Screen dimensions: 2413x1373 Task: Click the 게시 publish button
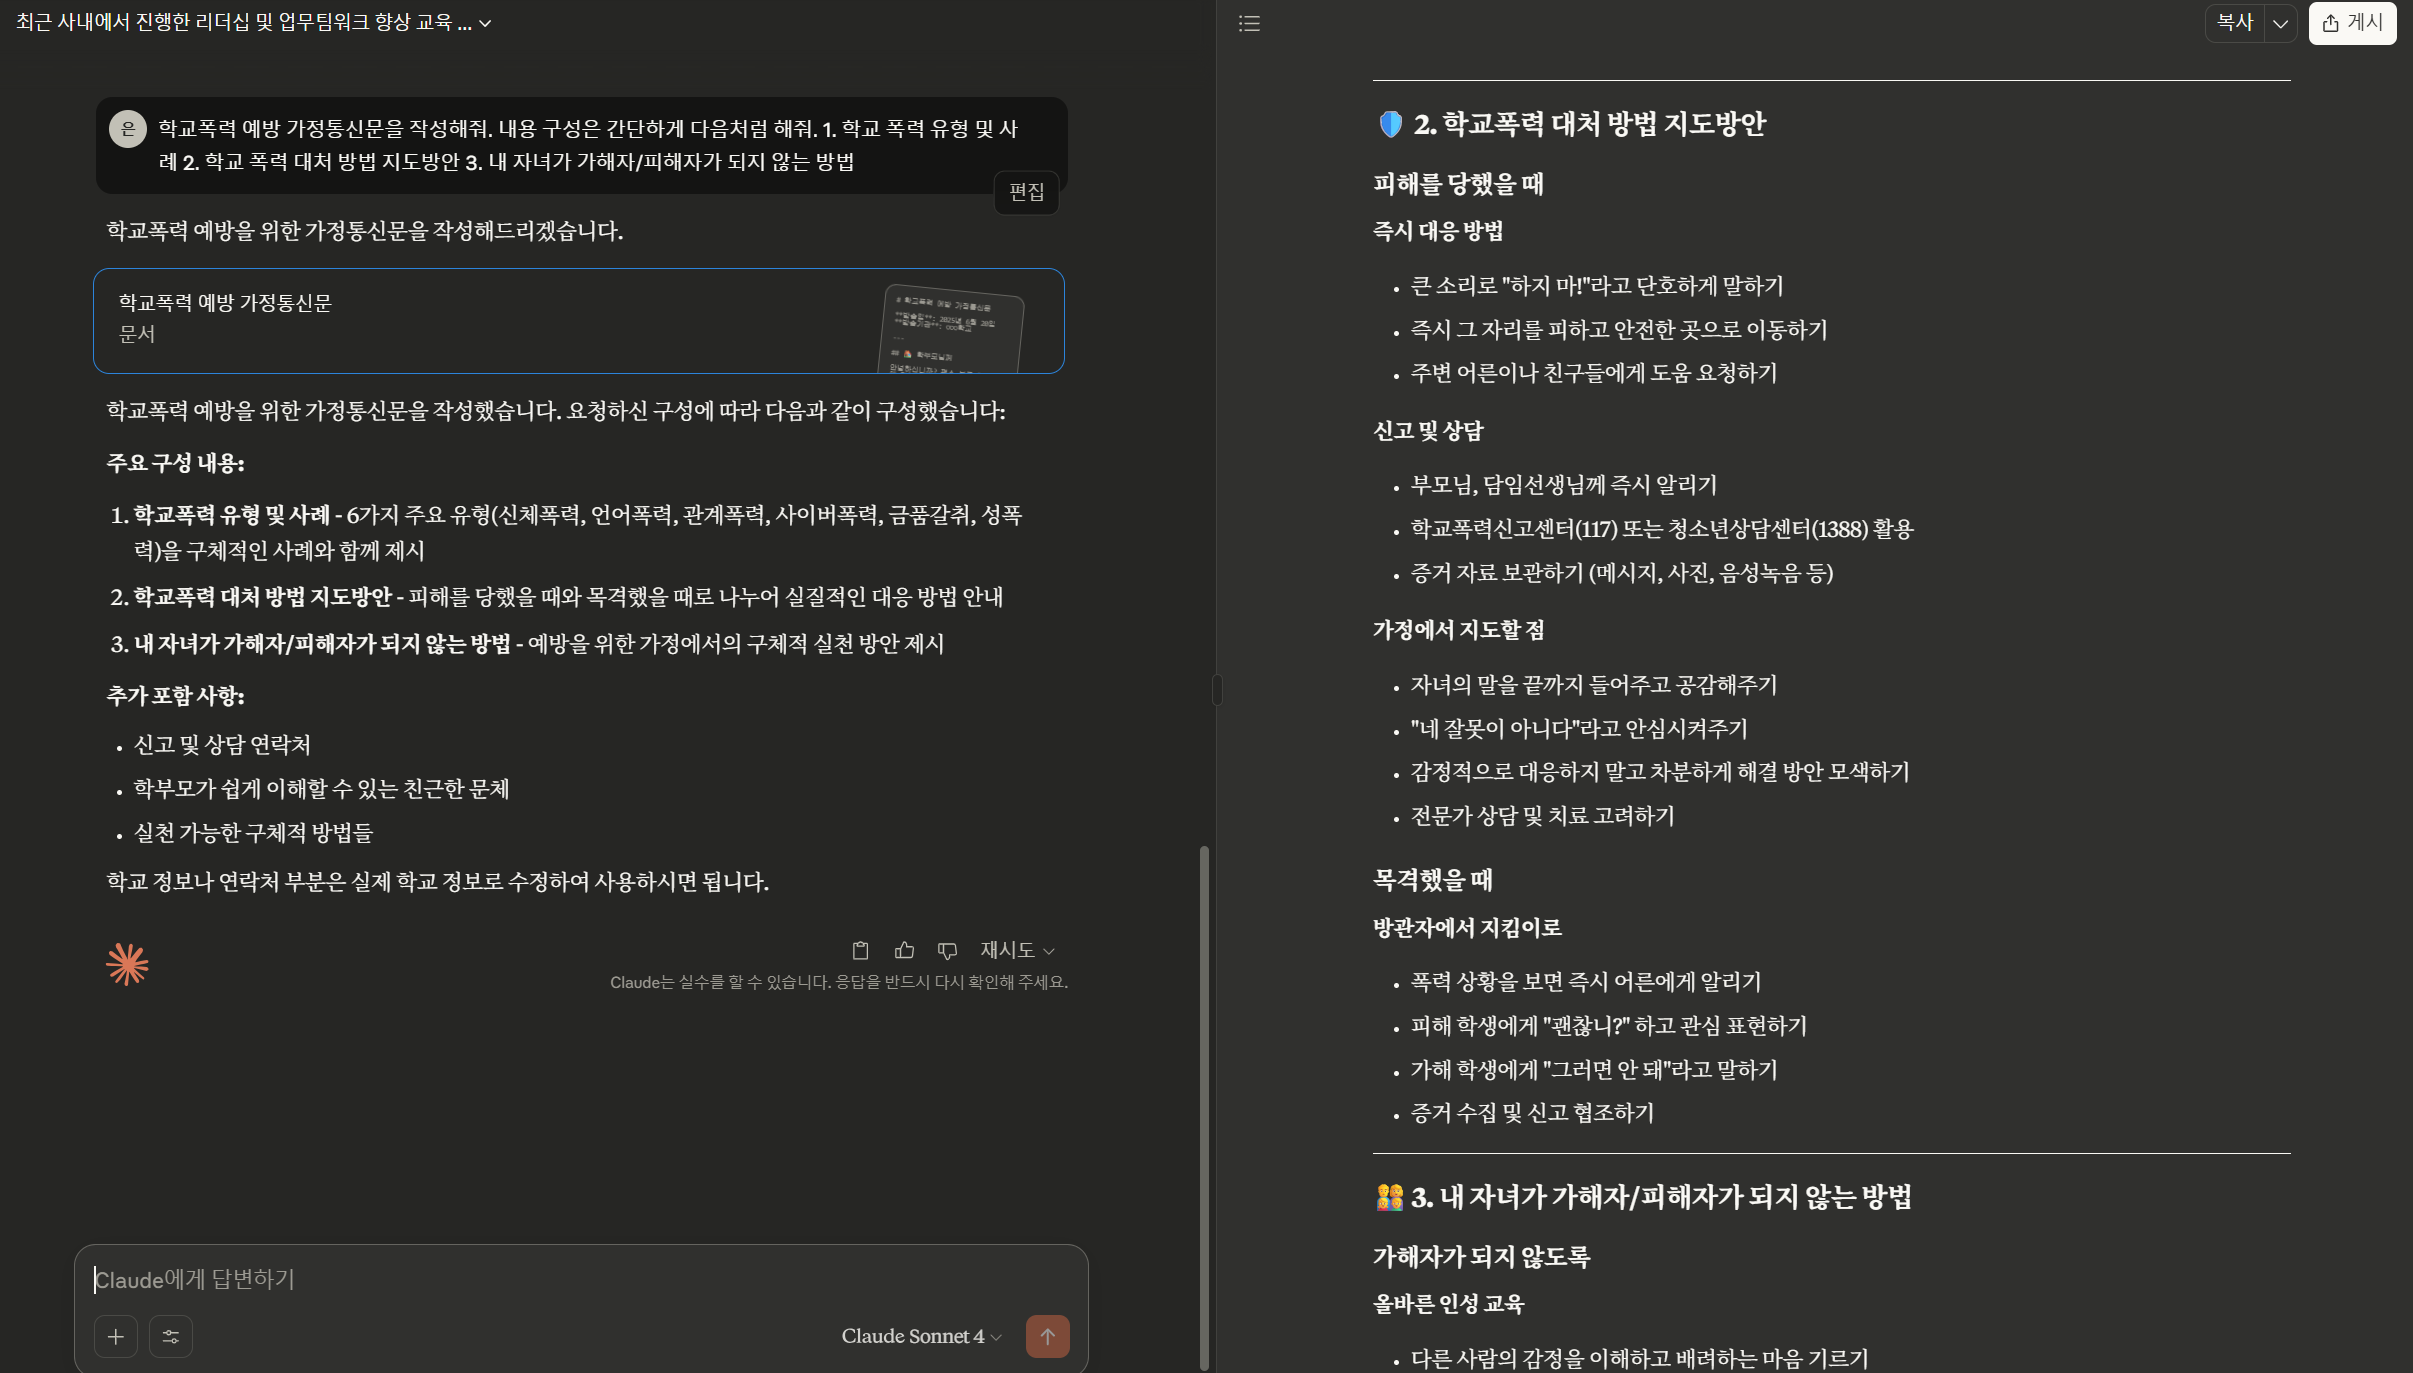tap(2352, 23)
